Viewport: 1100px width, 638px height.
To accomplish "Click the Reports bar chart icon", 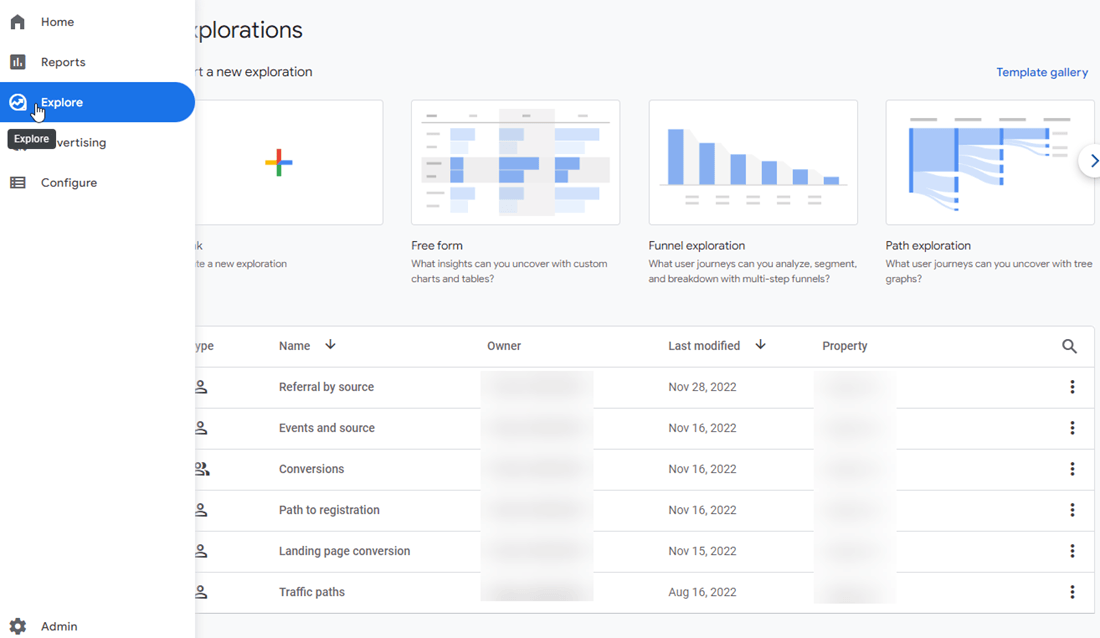I will click(x=18, y=62).
